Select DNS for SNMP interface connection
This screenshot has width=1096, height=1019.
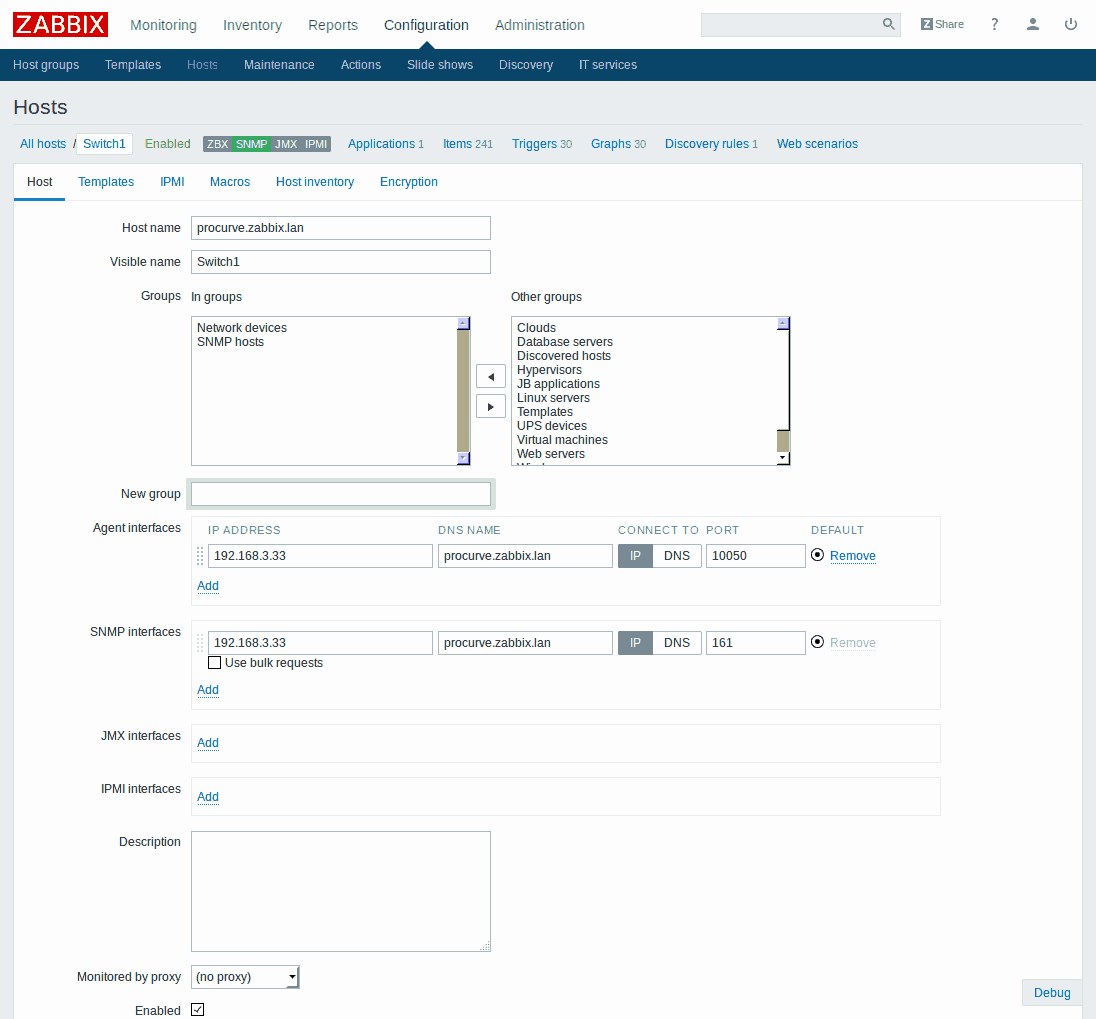click(x=677, y=643)
